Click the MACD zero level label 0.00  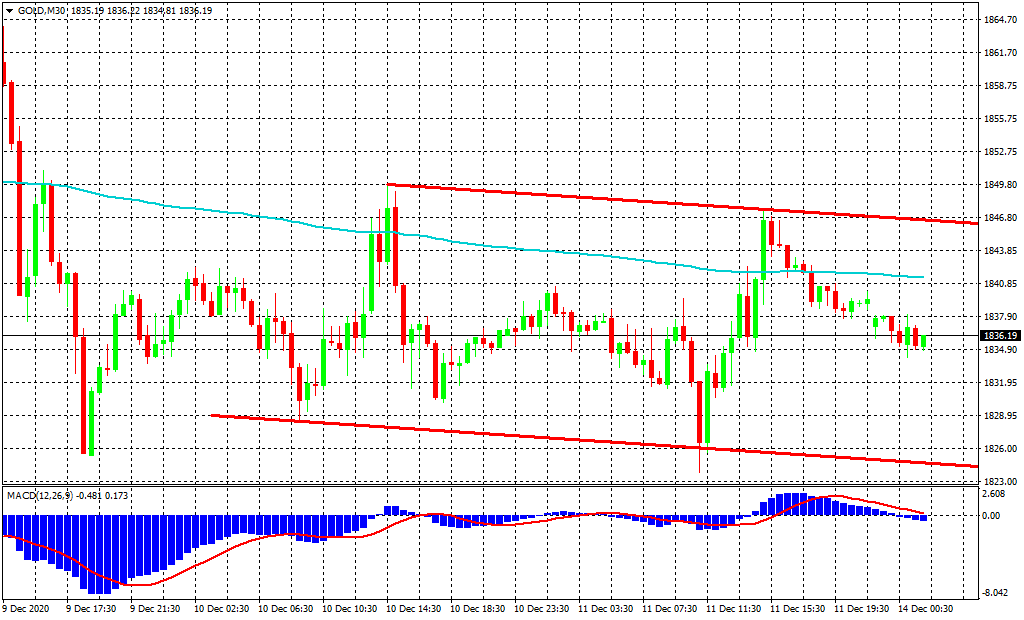(992, 516)
